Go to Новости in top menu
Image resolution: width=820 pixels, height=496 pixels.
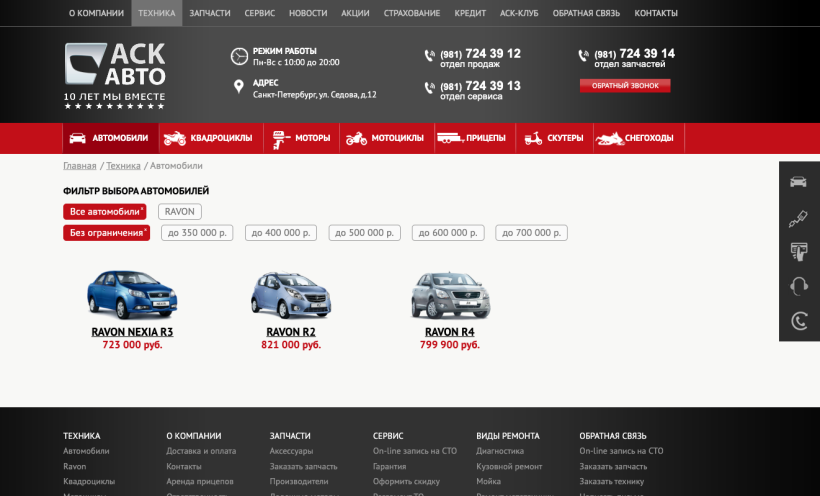click(308, 13)
